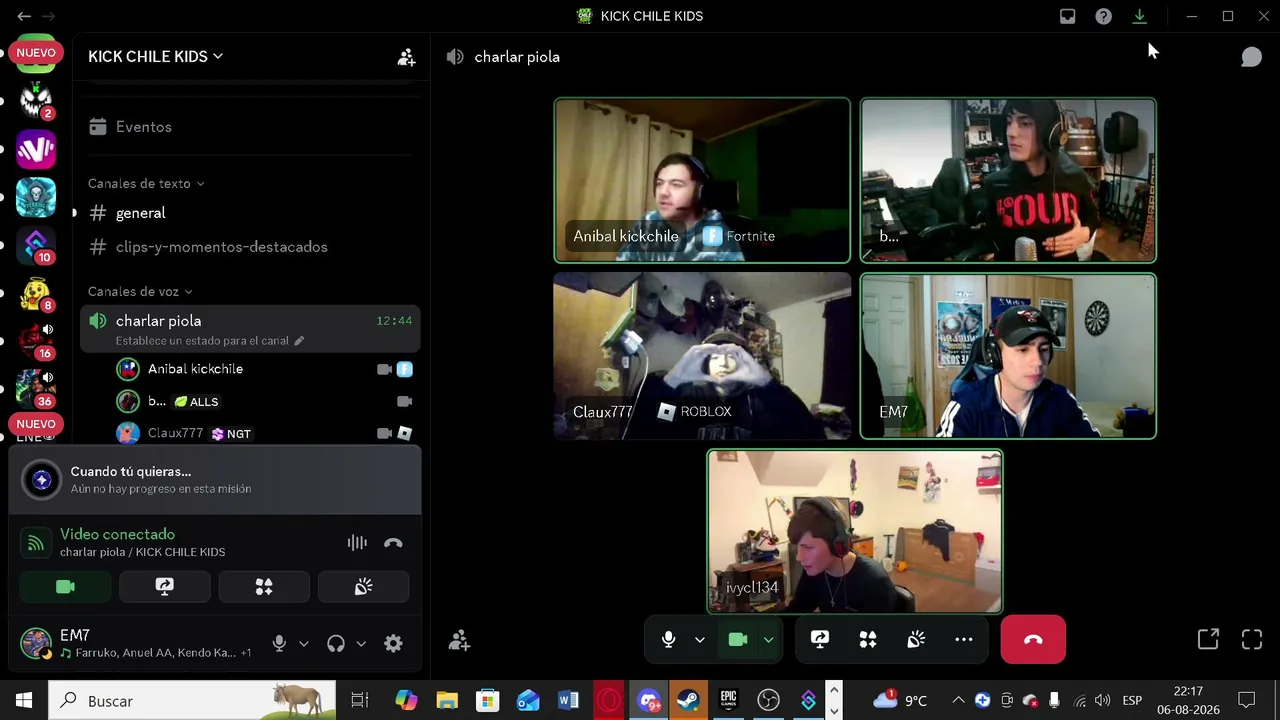Open the clips-y-momentos-destacados channel
This screenshot has height=720, width=1280.
250,247
